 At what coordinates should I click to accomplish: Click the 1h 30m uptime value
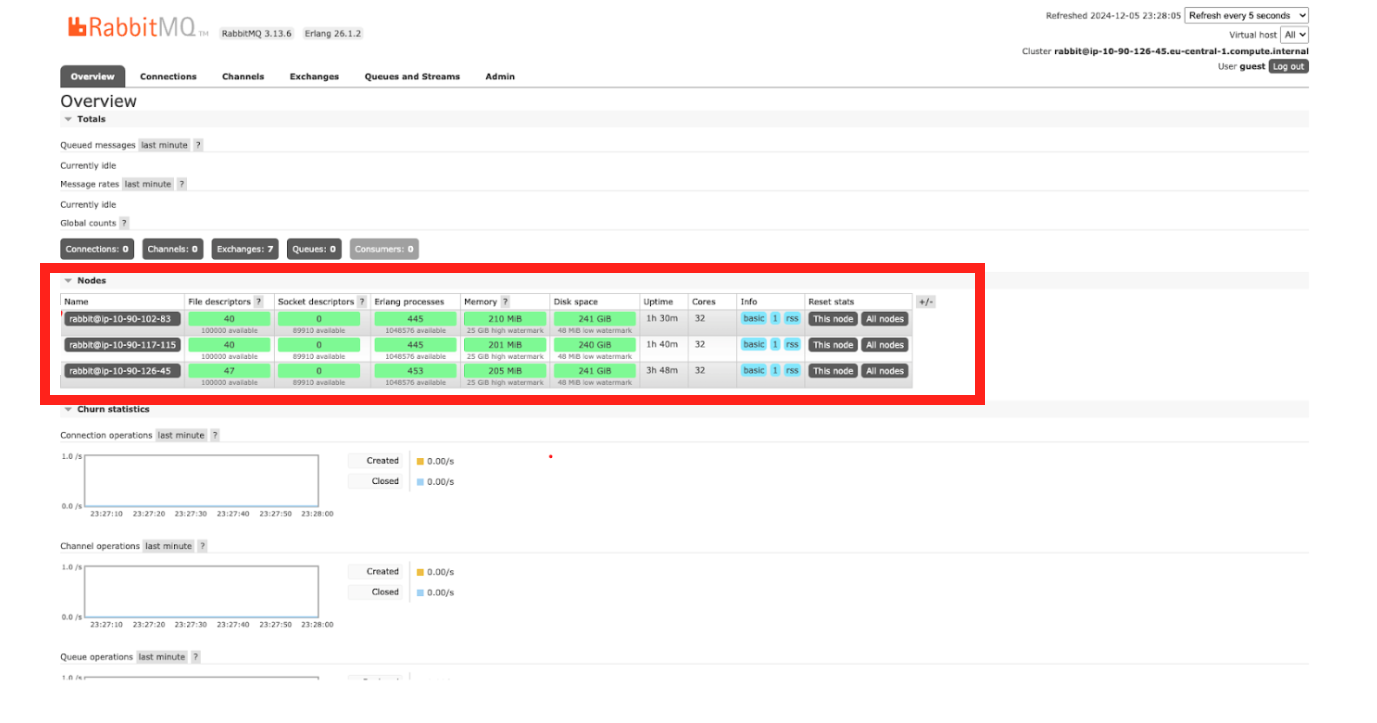[x=662, y=318]
